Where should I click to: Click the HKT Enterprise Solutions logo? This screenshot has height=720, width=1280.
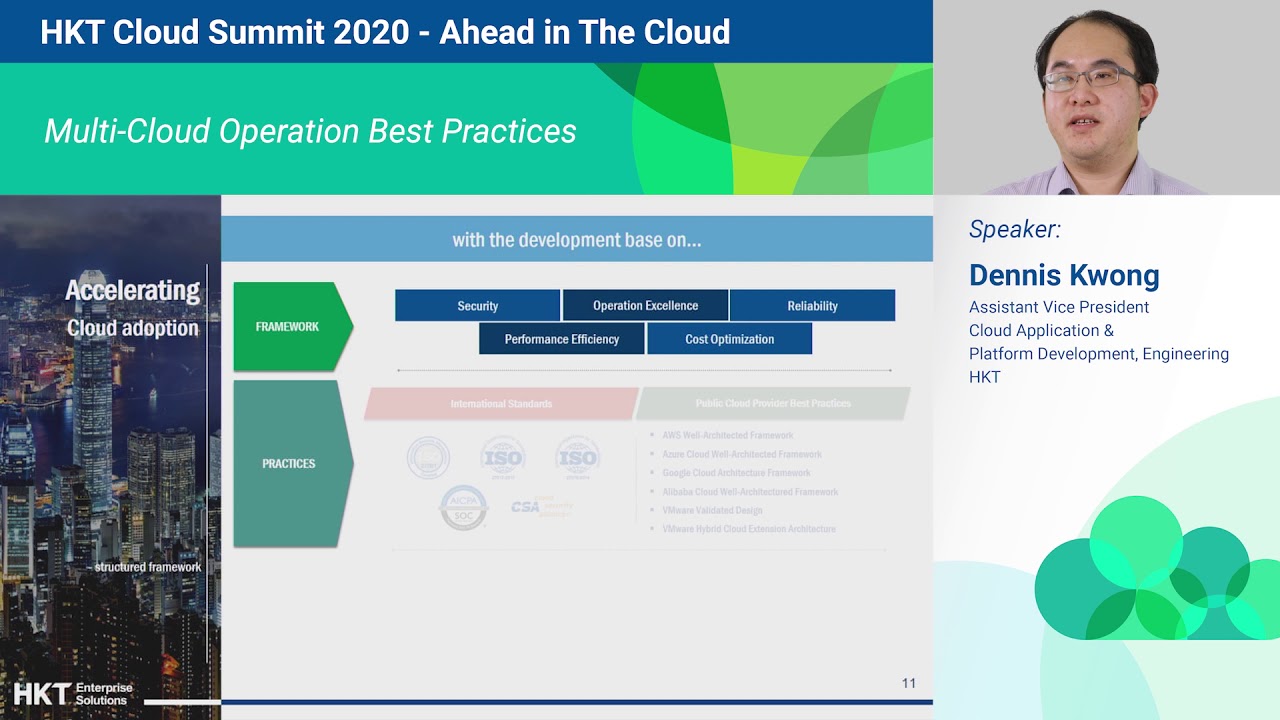[x=73, y=694]
